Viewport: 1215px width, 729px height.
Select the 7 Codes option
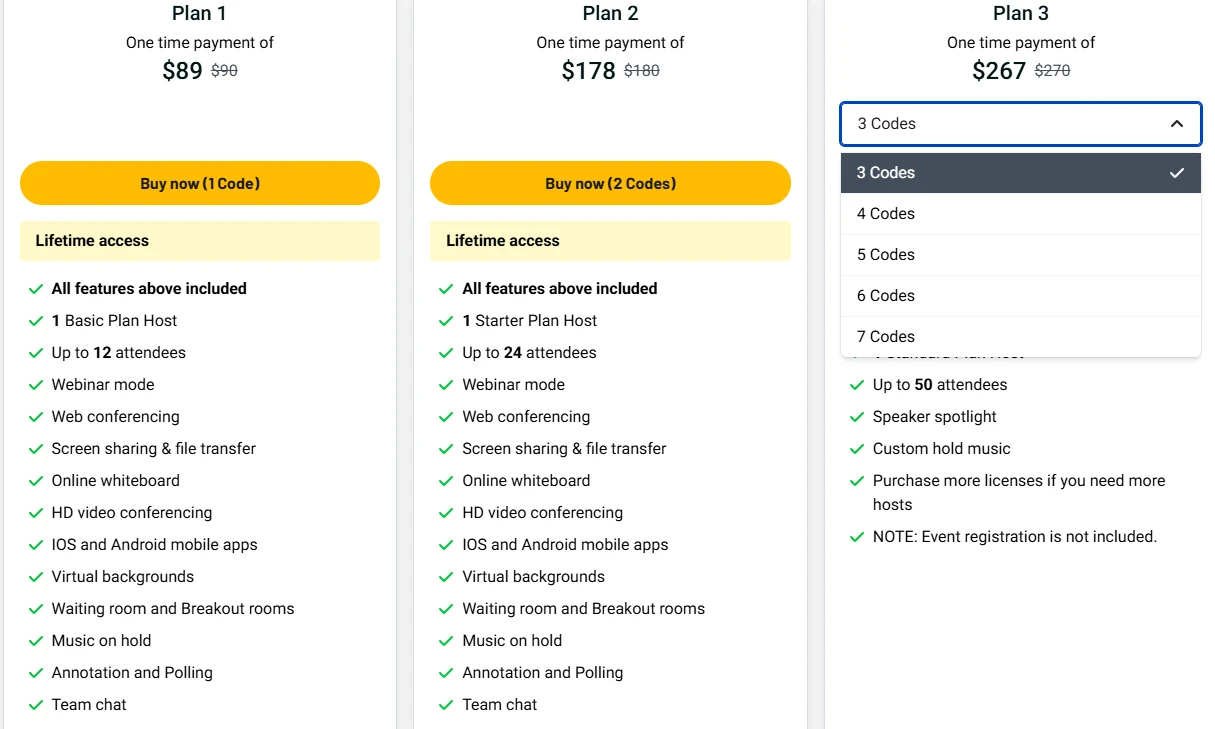click(1020, 337)
